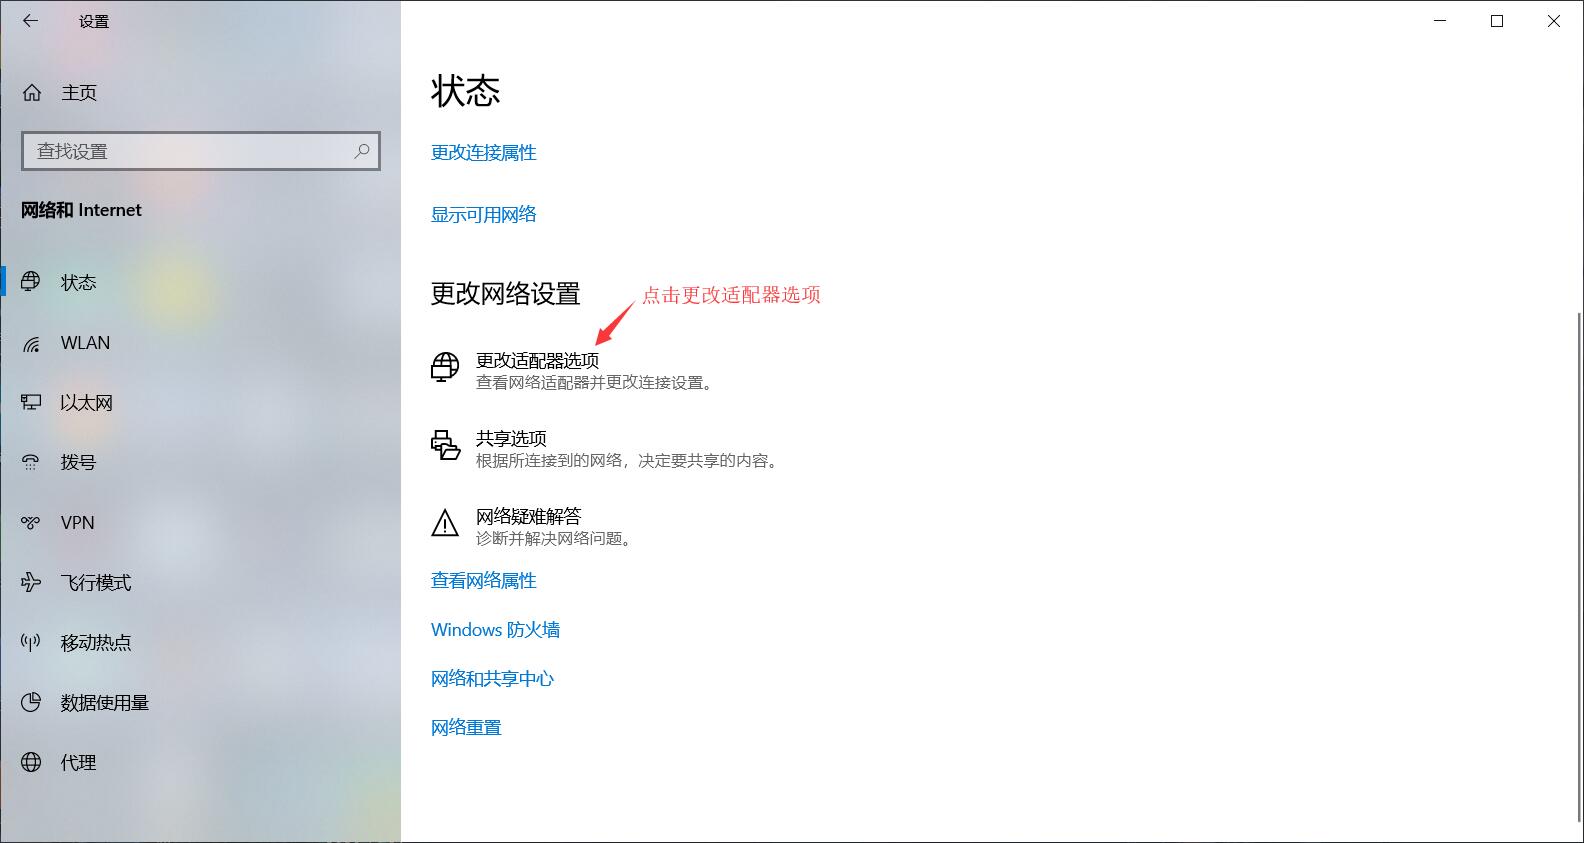Click 网络重置 link
The width and height of the screenshot is (1584, 843).
click(466, 727)
